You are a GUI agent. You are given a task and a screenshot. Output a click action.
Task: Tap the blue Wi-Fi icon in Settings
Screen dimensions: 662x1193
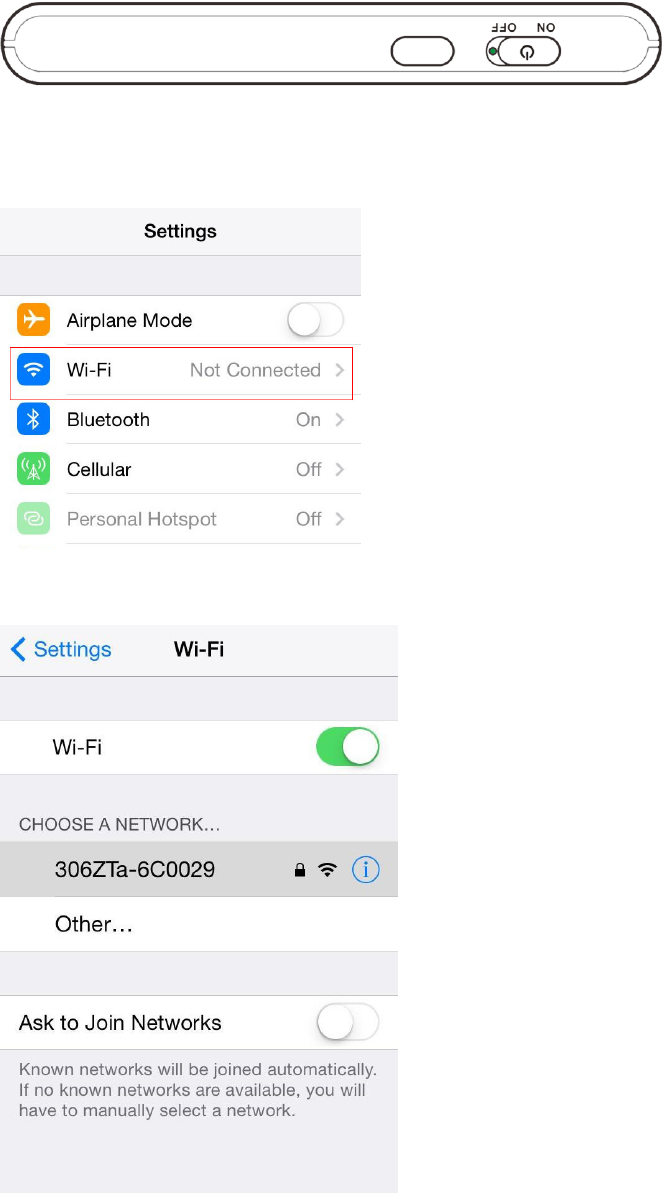click(33, 370)
